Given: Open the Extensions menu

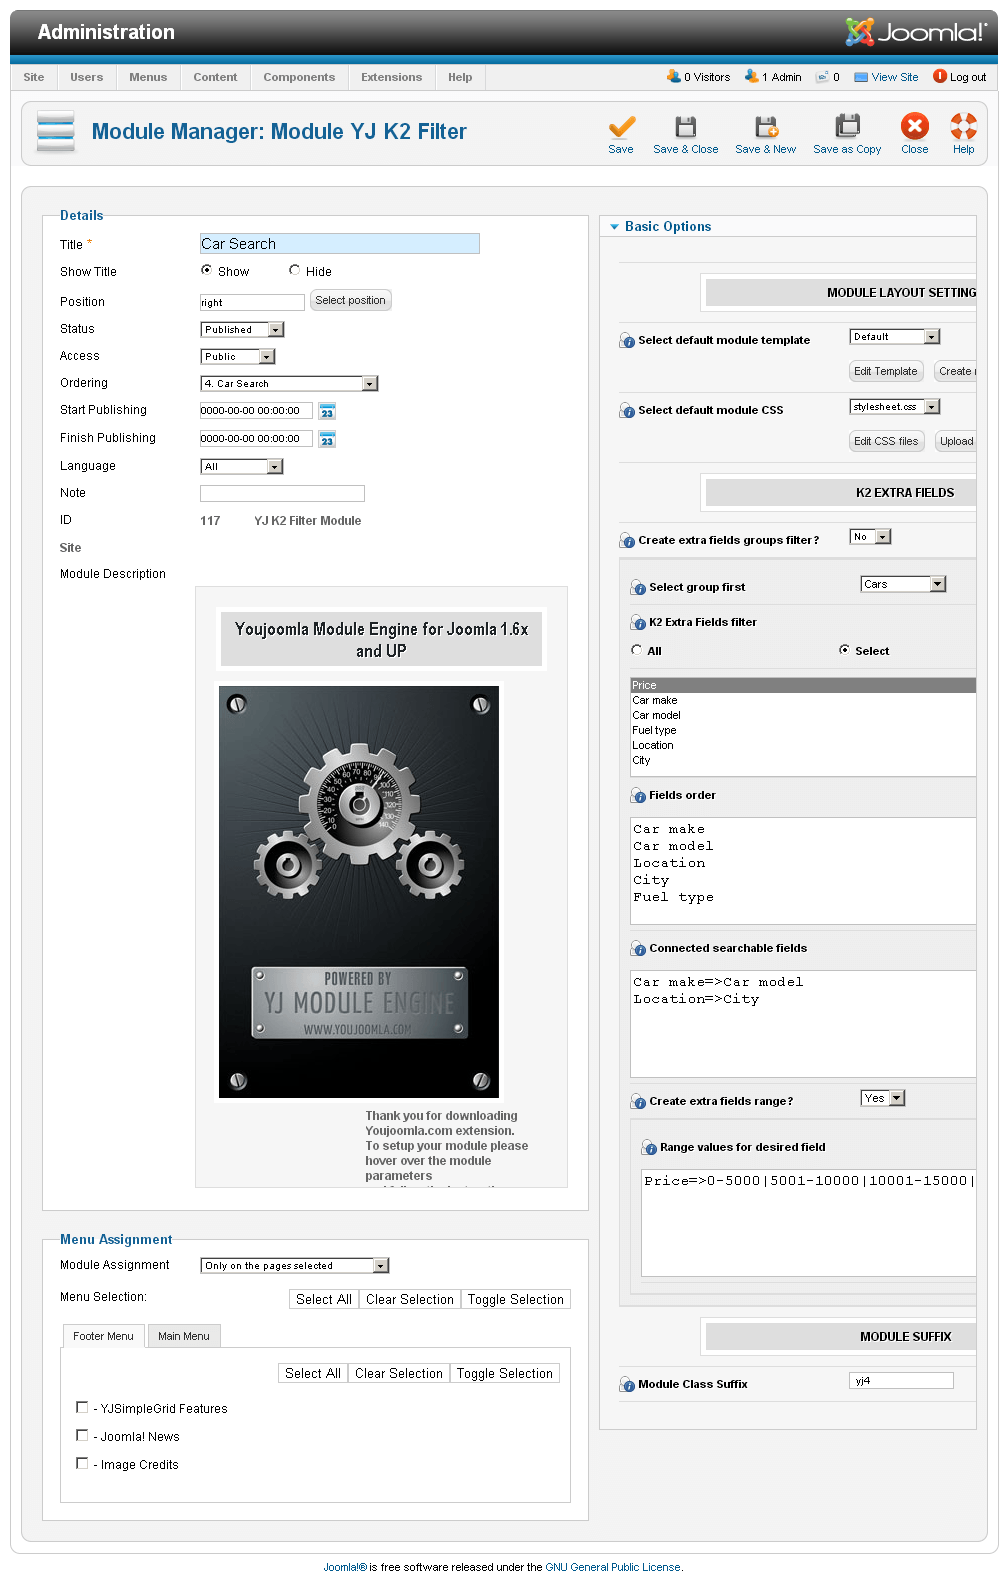Looking at the screenshot, I should 391,77.
